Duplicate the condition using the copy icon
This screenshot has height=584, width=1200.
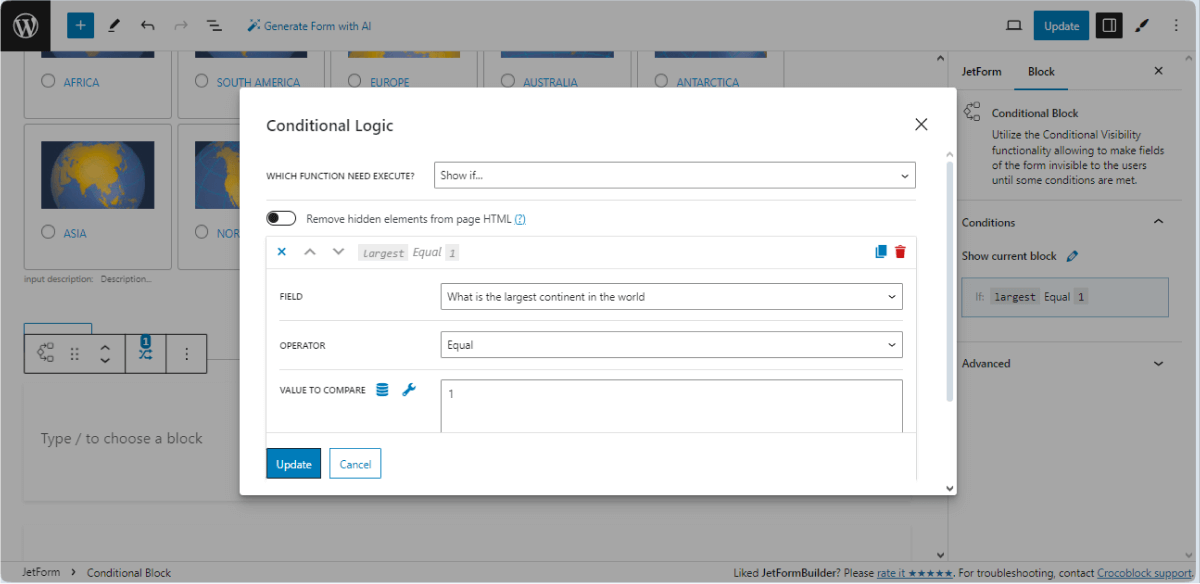881,252
